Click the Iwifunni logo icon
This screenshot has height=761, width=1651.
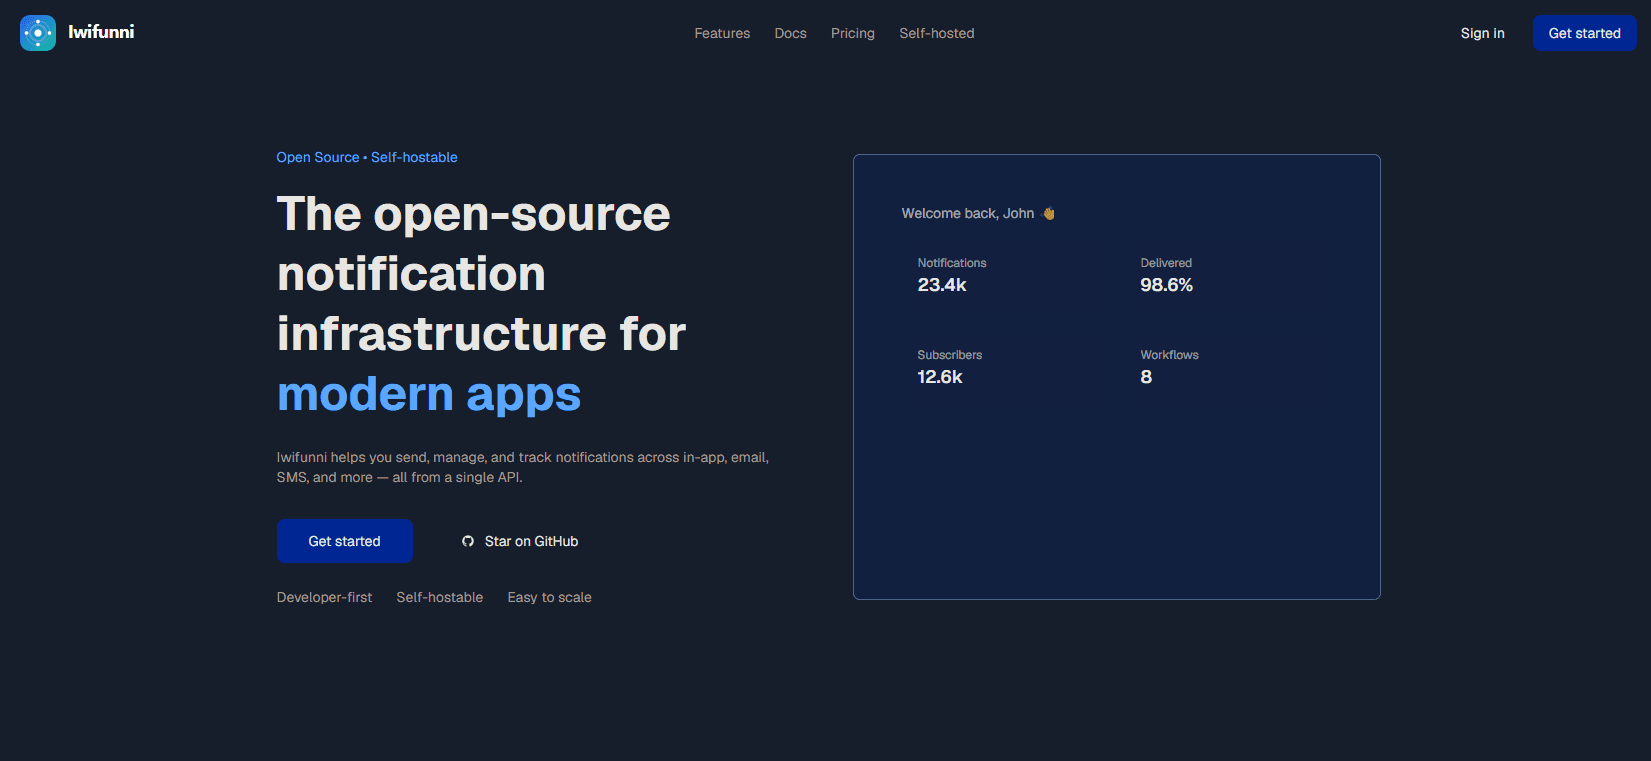38,33
